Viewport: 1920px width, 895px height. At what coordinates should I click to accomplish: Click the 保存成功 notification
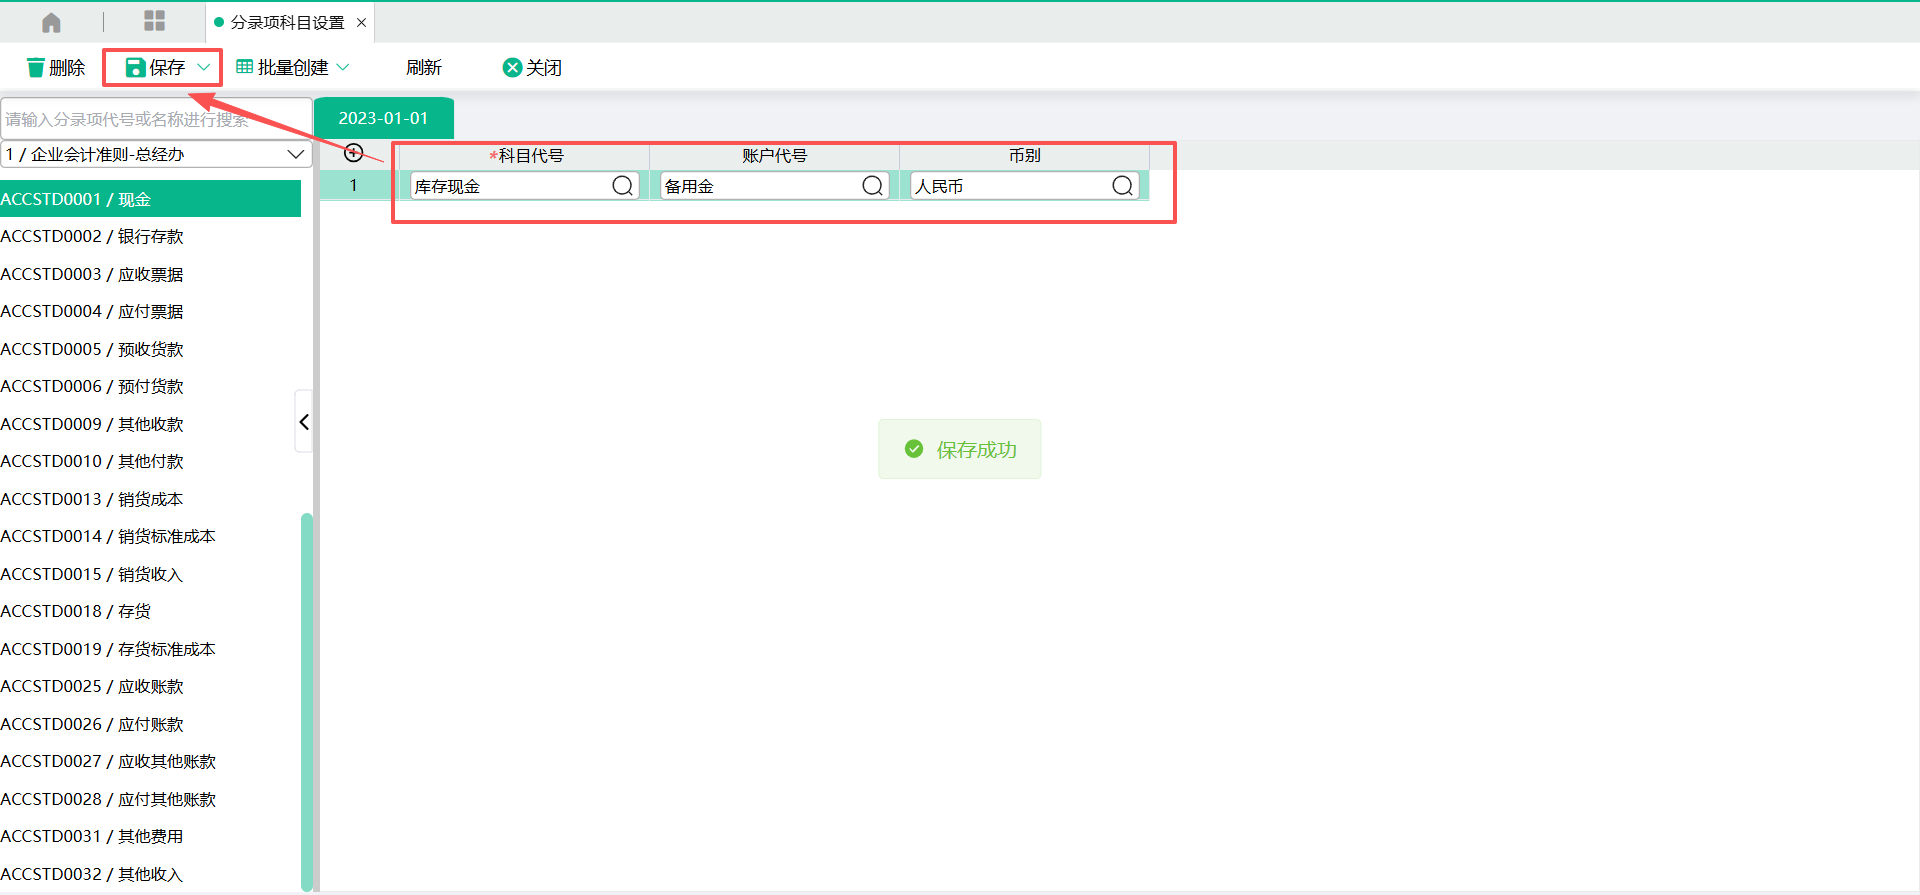[960, 449]
